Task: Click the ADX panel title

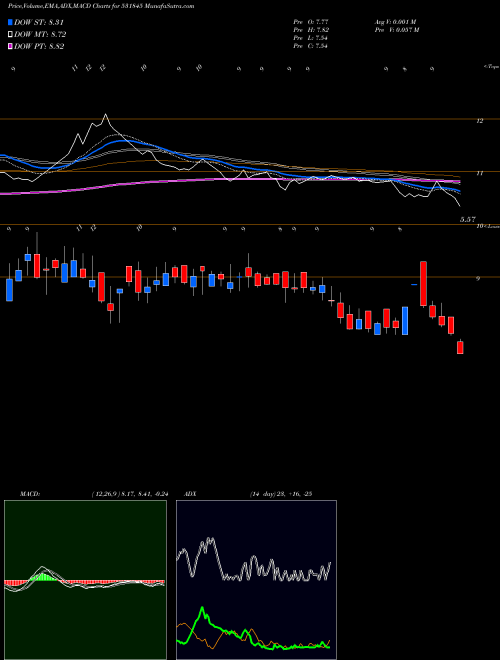Action: 192,494
